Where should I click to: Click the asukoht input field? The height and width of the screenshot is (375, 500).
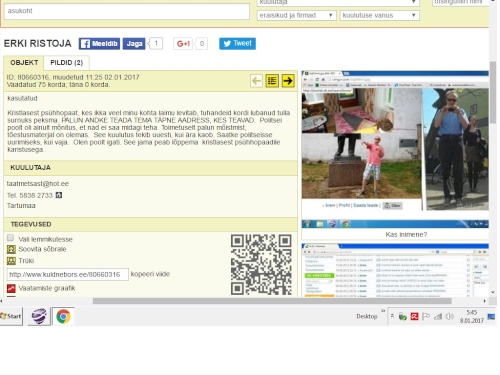127,11
